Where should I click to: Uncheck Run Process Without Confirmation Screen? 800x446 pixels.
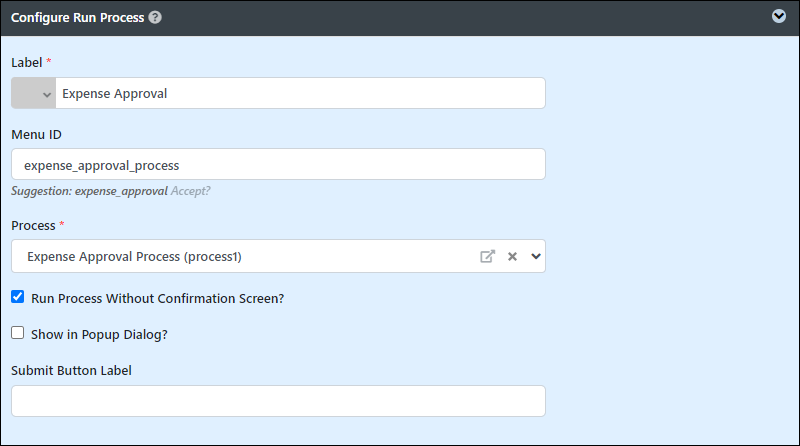coord(18,296)
